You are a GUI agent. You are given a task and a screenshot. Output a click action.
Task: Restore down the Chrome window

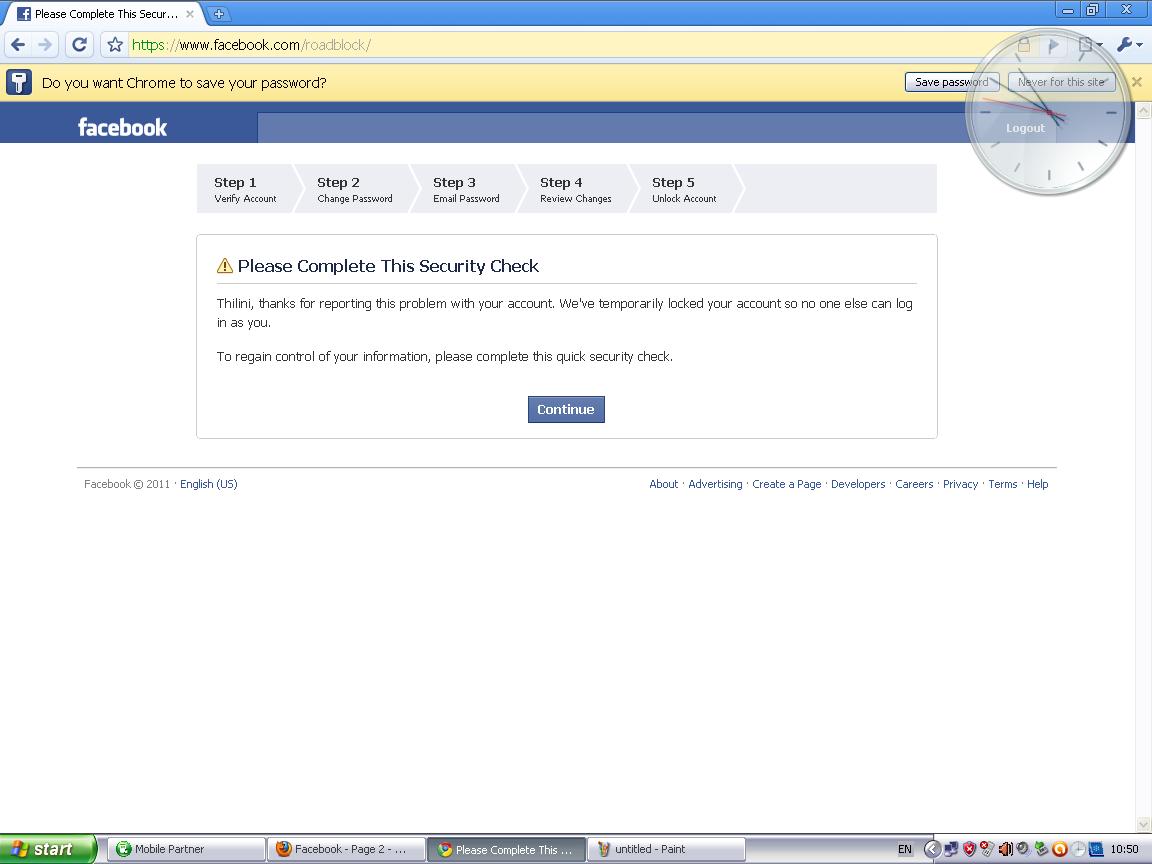(x=1092, y=10)
